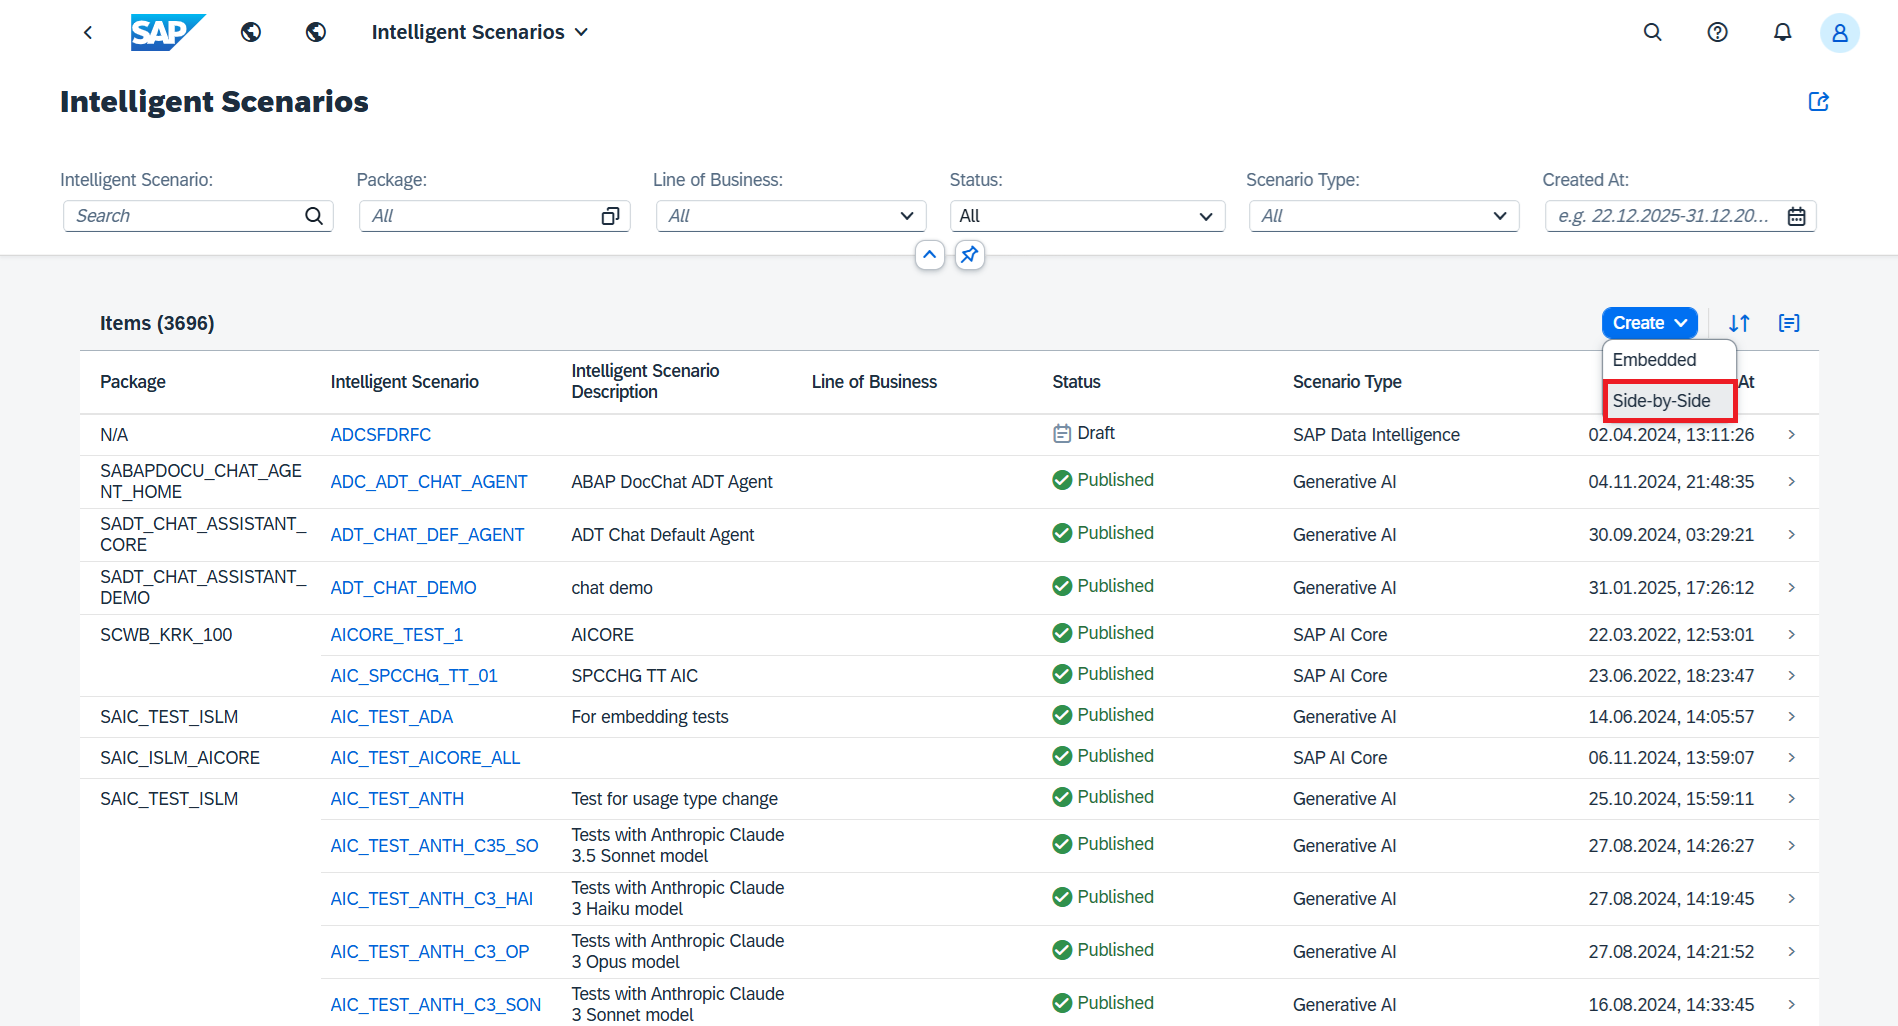Open the ADT_CHAT_DEF_AGENT scenario link
This screenshot has height=1026, width=1898.
click(x=428, y=535)
